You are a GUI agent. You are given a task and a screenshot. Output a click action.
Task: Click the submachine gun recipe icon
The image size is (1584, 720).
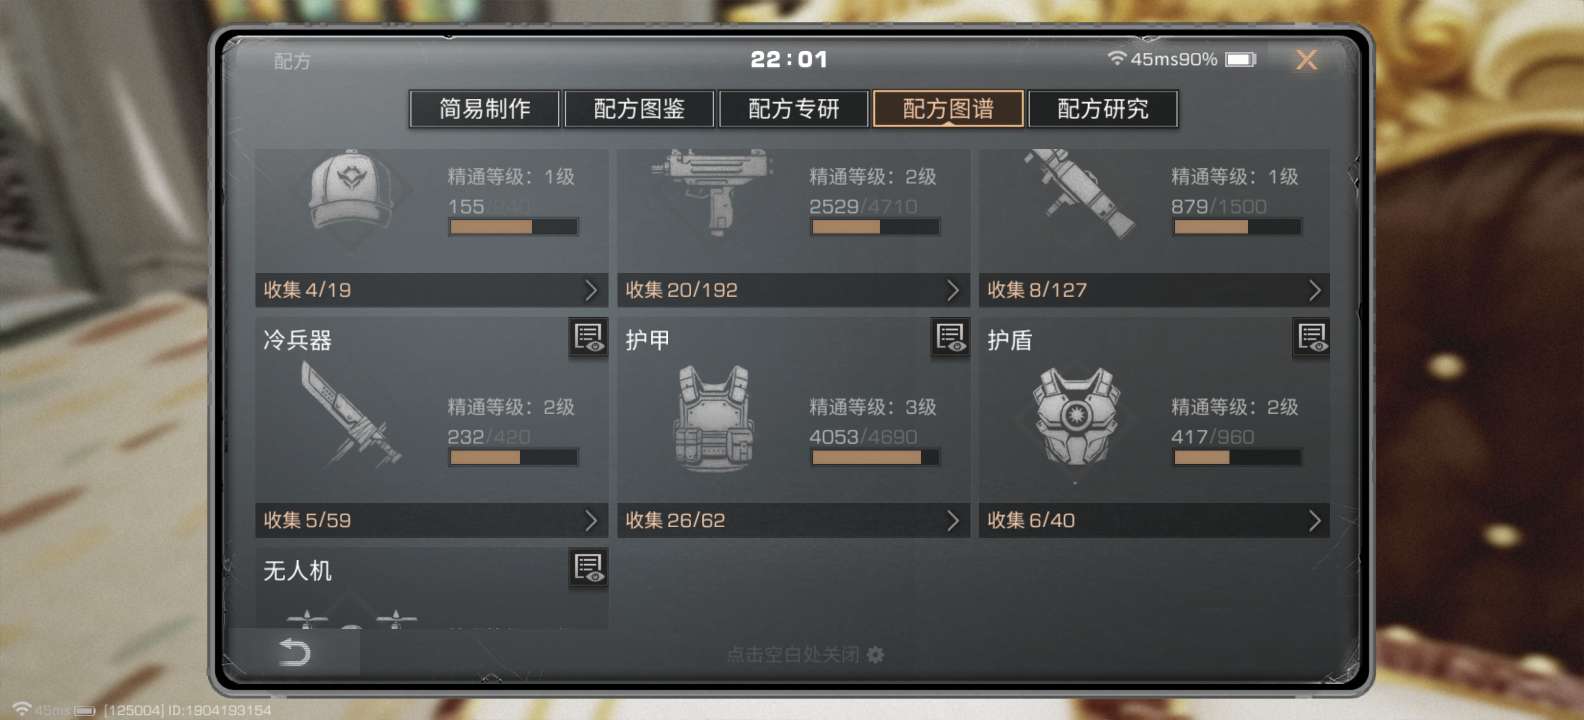[713, 190]
